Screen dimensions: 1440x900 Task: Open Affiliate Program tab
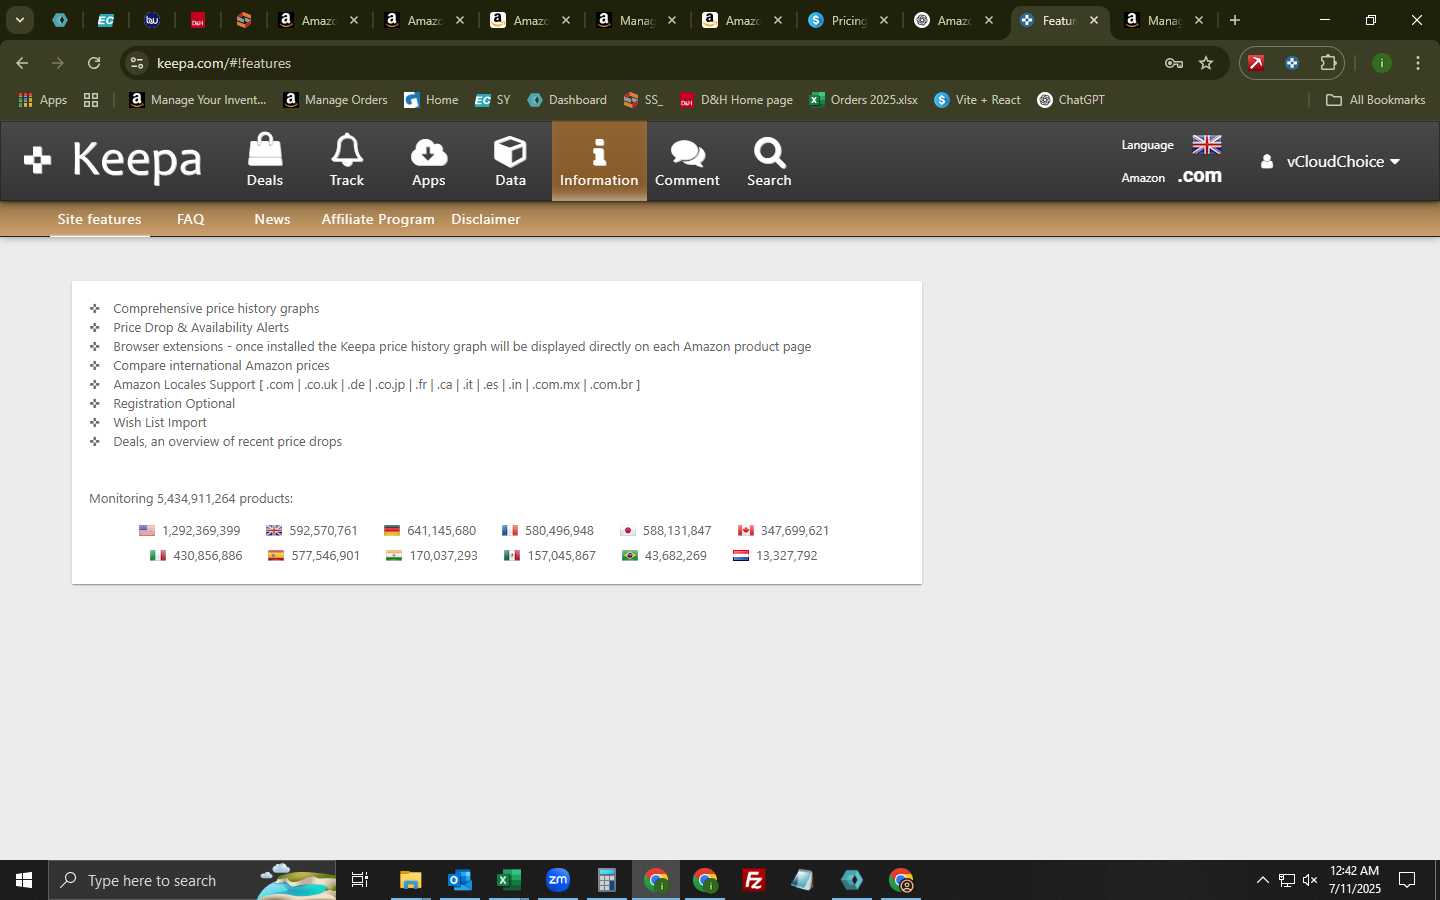378,219
